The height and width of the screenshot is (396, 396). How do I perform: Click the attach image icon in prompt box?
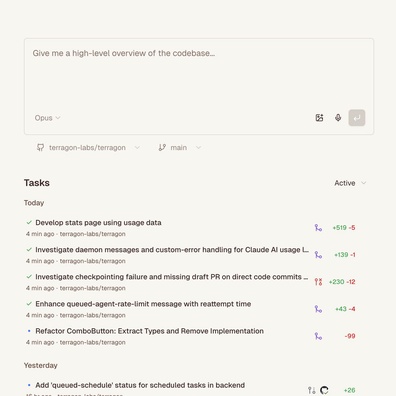click(x=319, y=118)
